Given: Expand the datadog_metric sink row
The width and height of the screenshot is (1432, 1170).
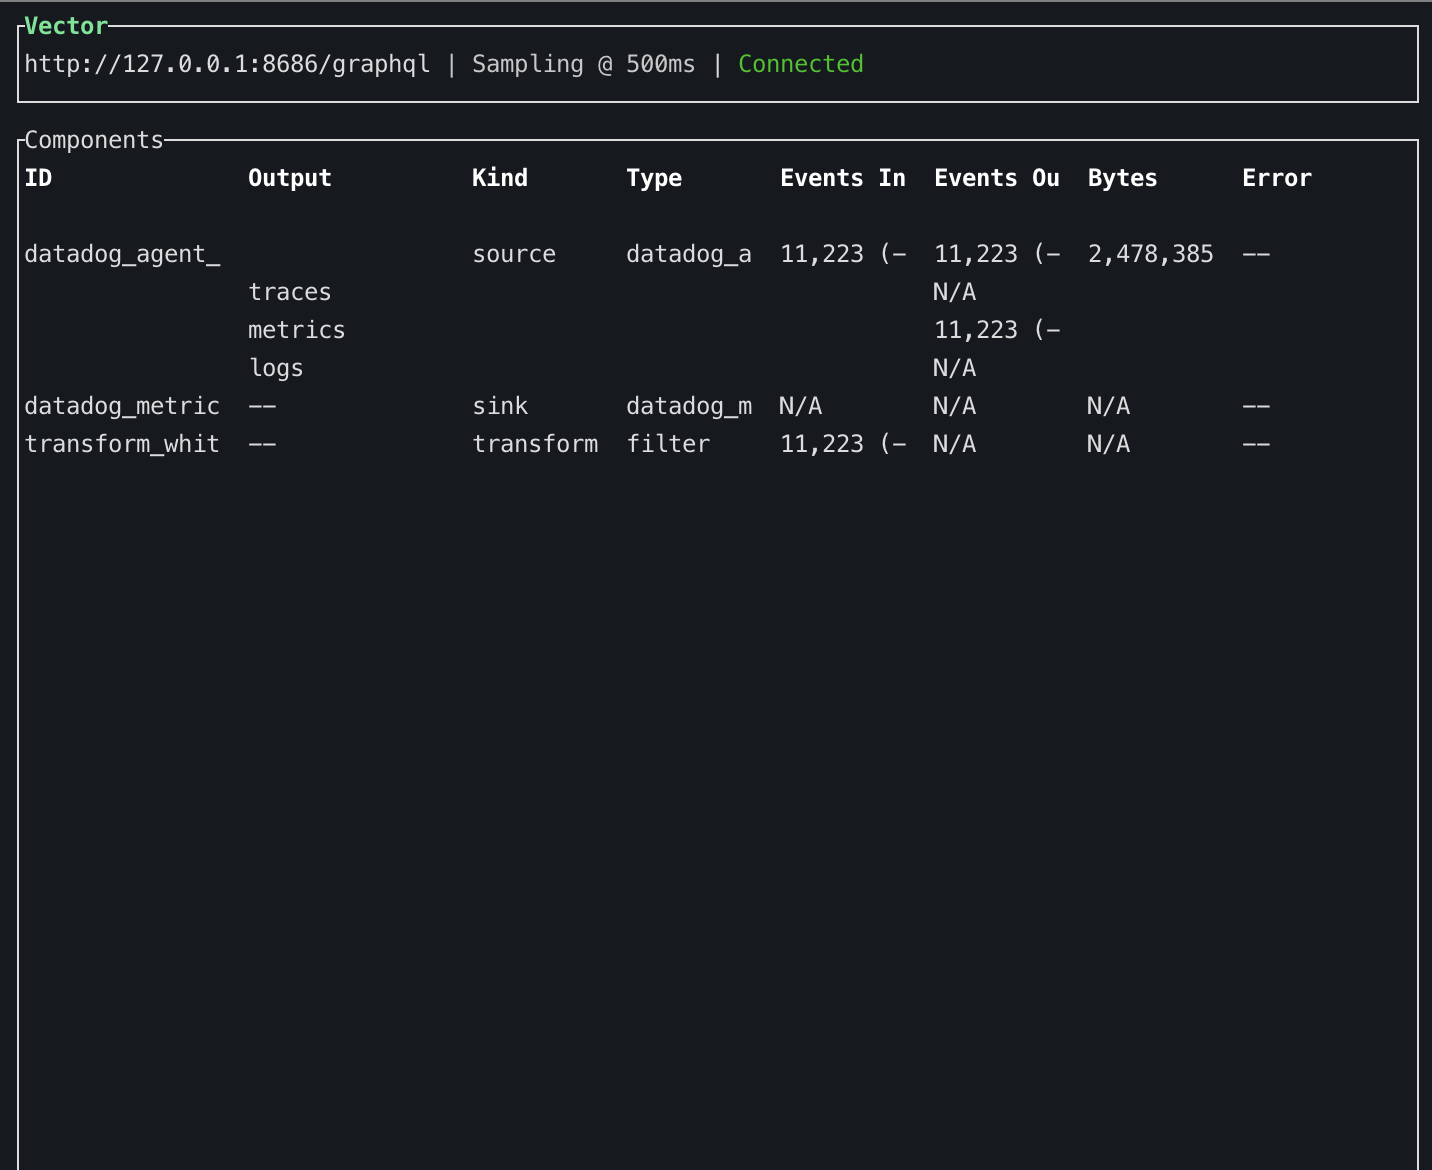Looking at the screenshot, I should [x=122, y=406].
